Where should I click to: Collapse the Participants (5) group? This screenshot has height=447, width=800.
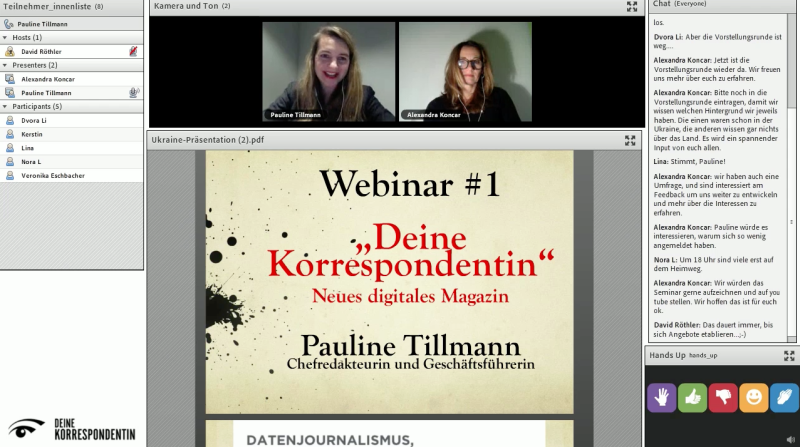click(5, 106)
